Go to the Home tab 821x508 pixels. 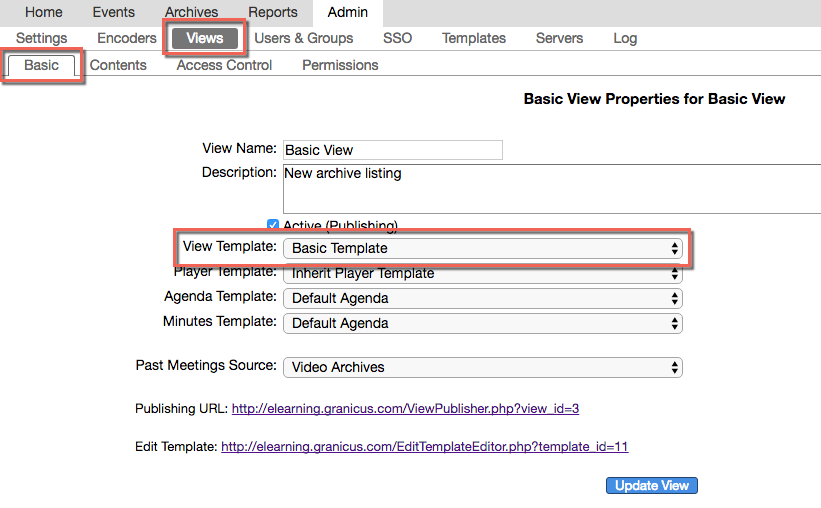click(43, 12)
